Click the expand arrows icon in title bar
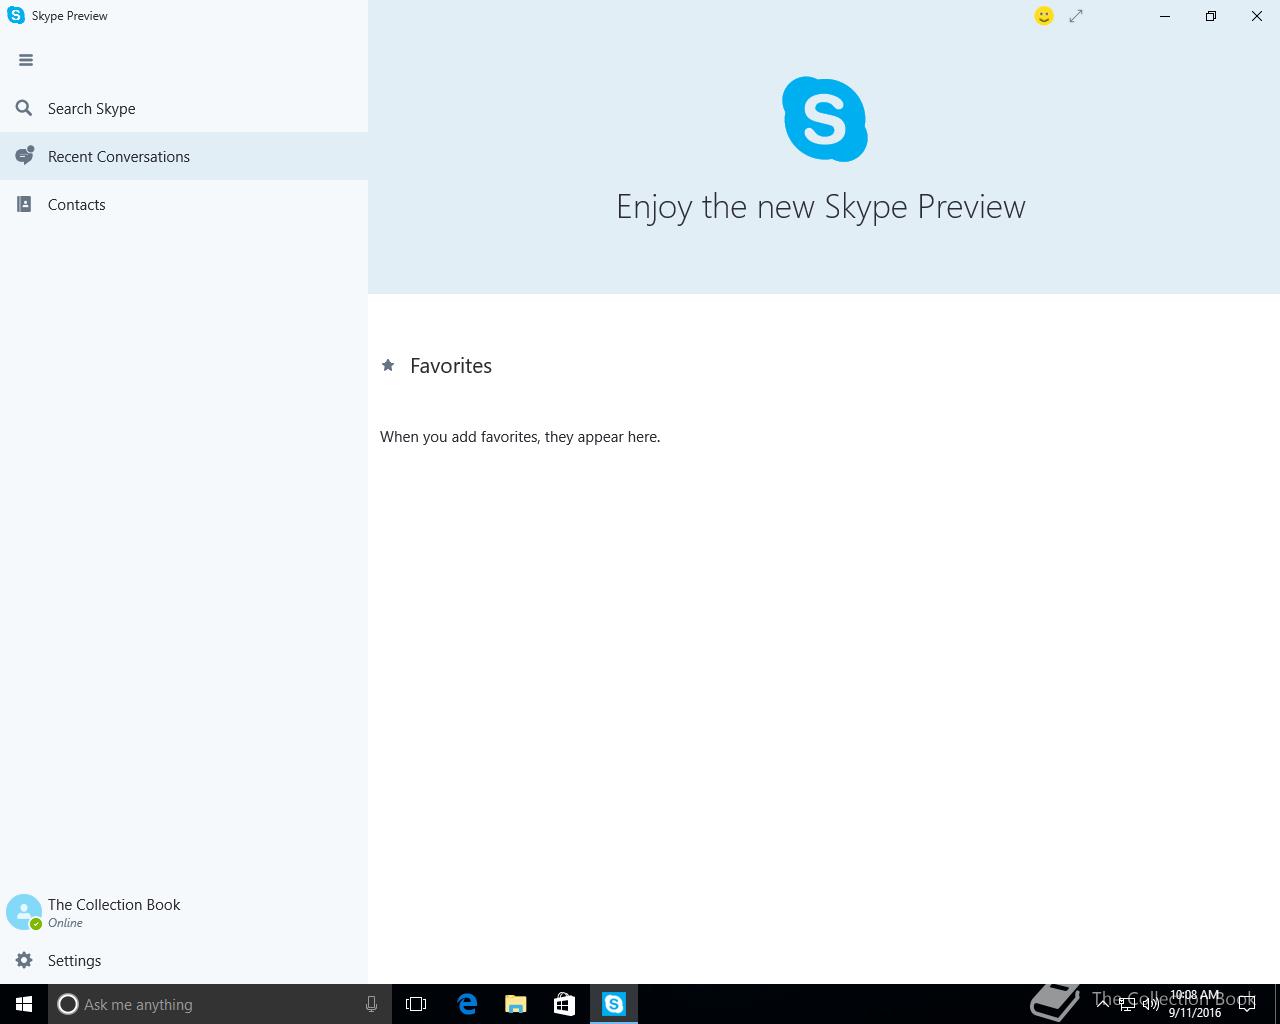The image size is (1280, 1024). [1076, 16]
